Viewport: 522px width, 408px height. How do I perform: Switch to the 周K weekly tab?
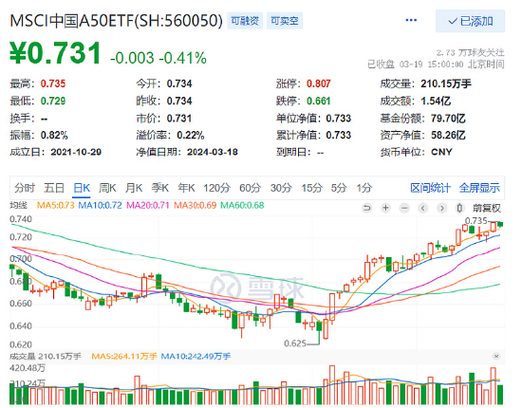[107, 188]
